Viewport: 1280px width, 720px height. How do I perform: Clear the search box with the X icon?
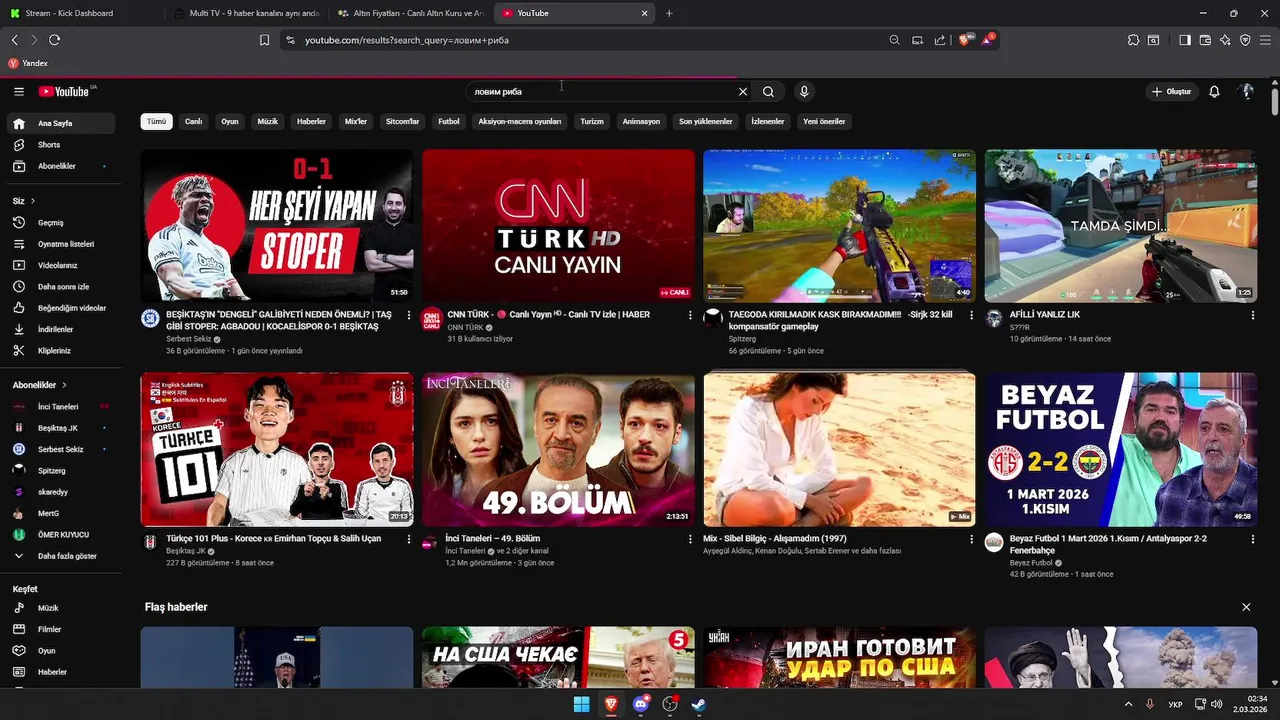pos(743,91)
